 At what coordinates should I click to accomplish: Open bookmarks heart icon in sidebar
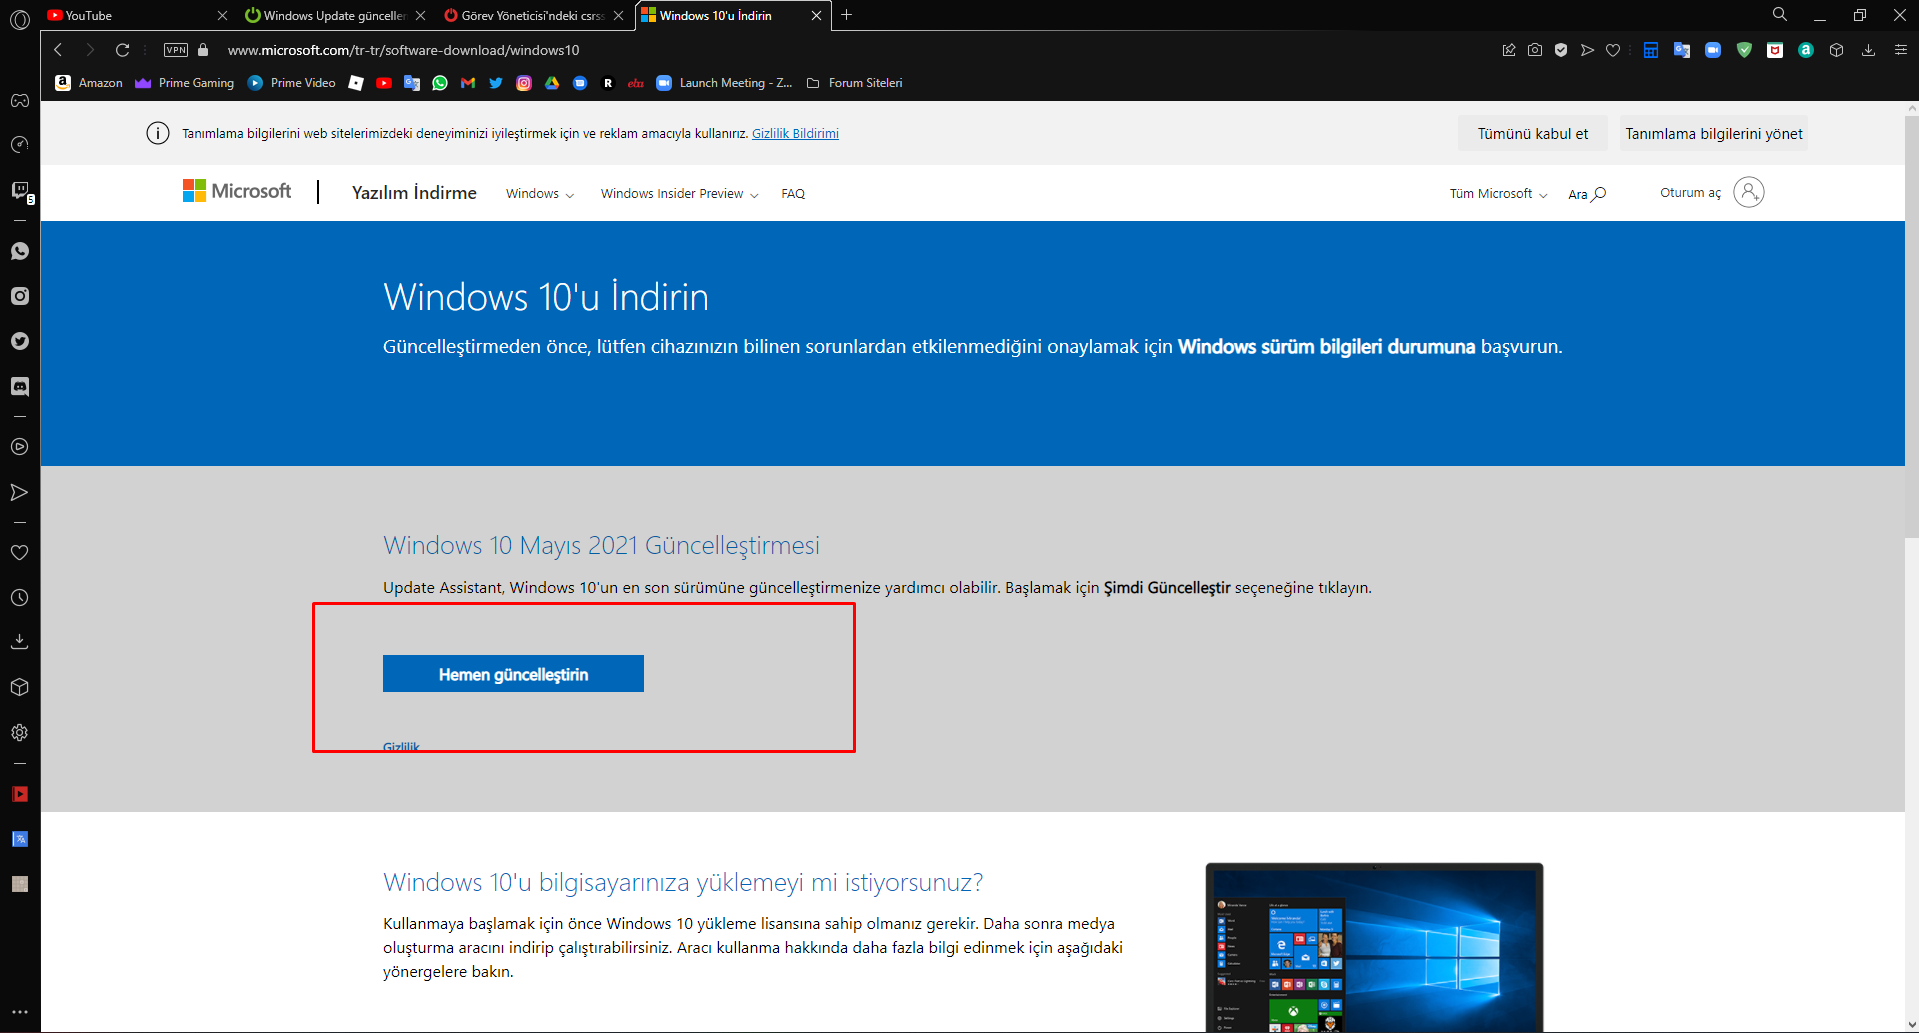pos(19,552)
